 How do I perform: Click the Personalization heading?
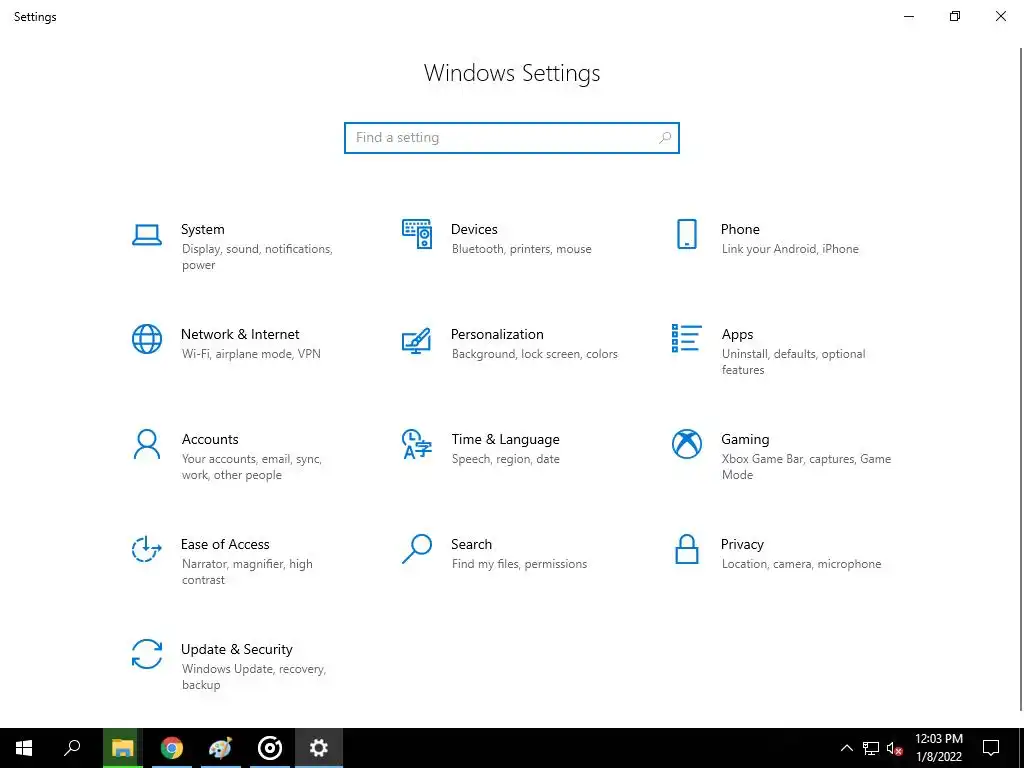point(497,334)
